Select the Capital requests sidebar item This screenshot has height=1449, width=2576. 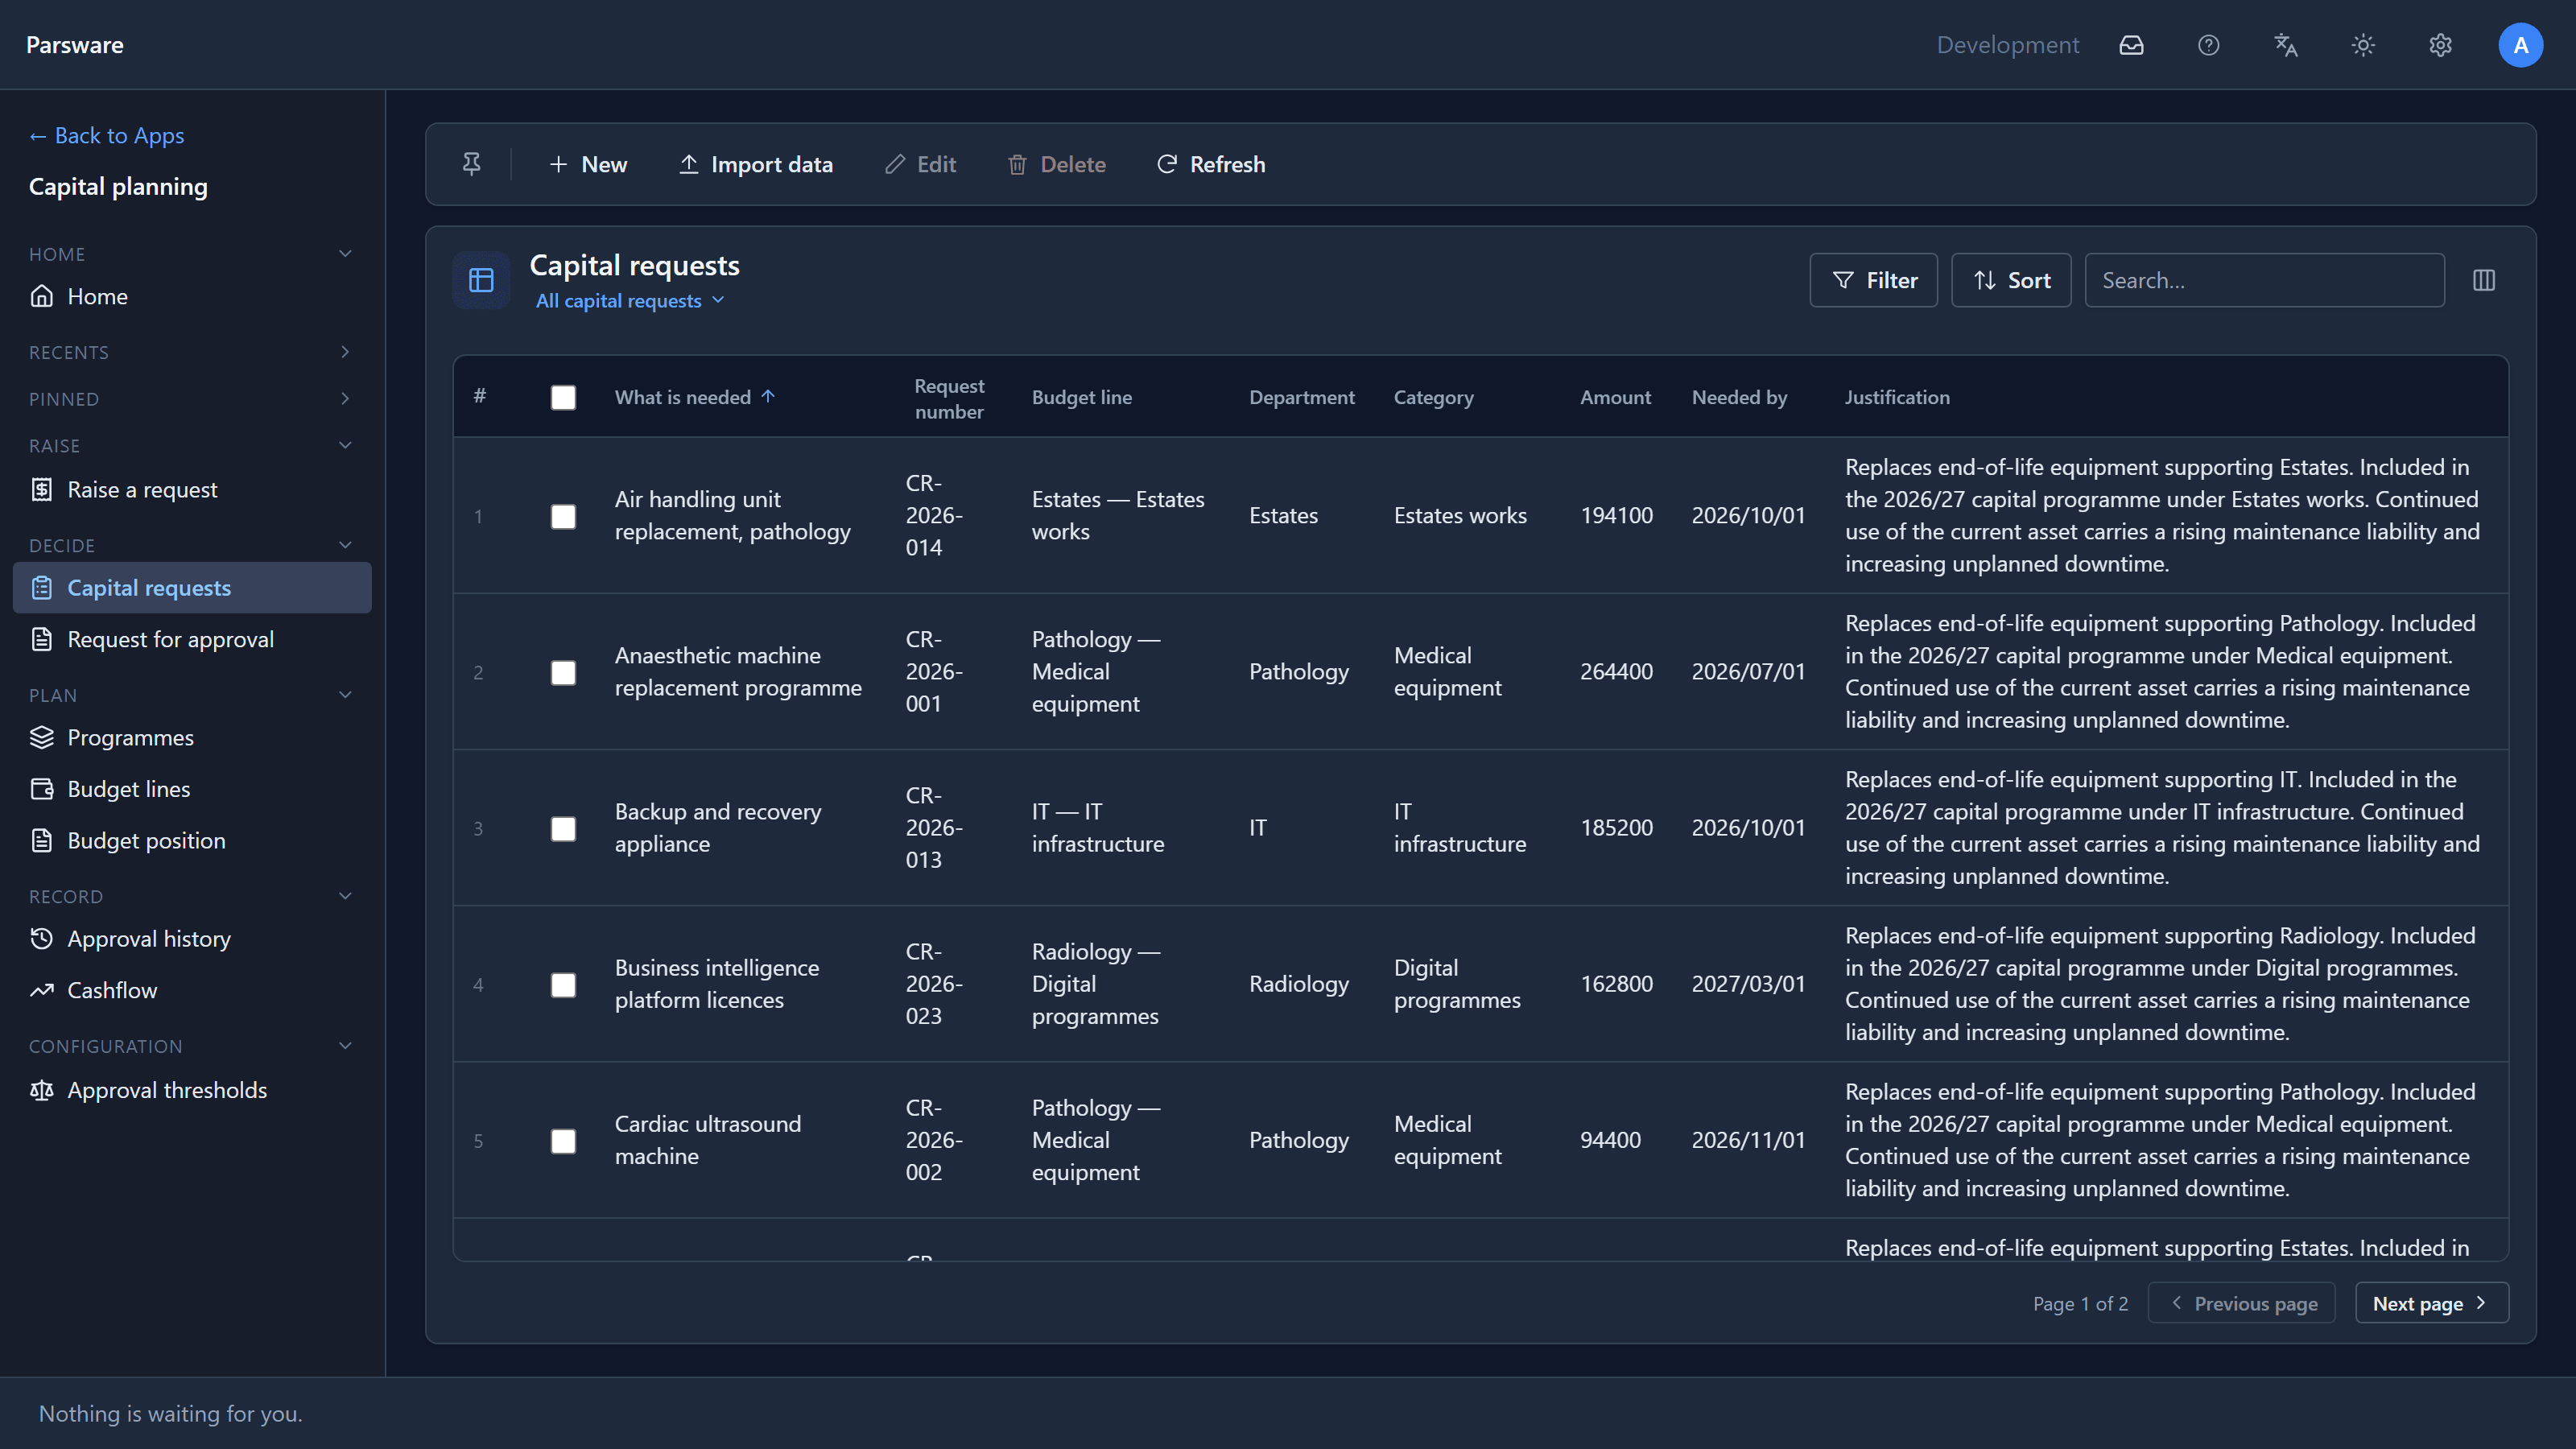(x=192, y=588)
